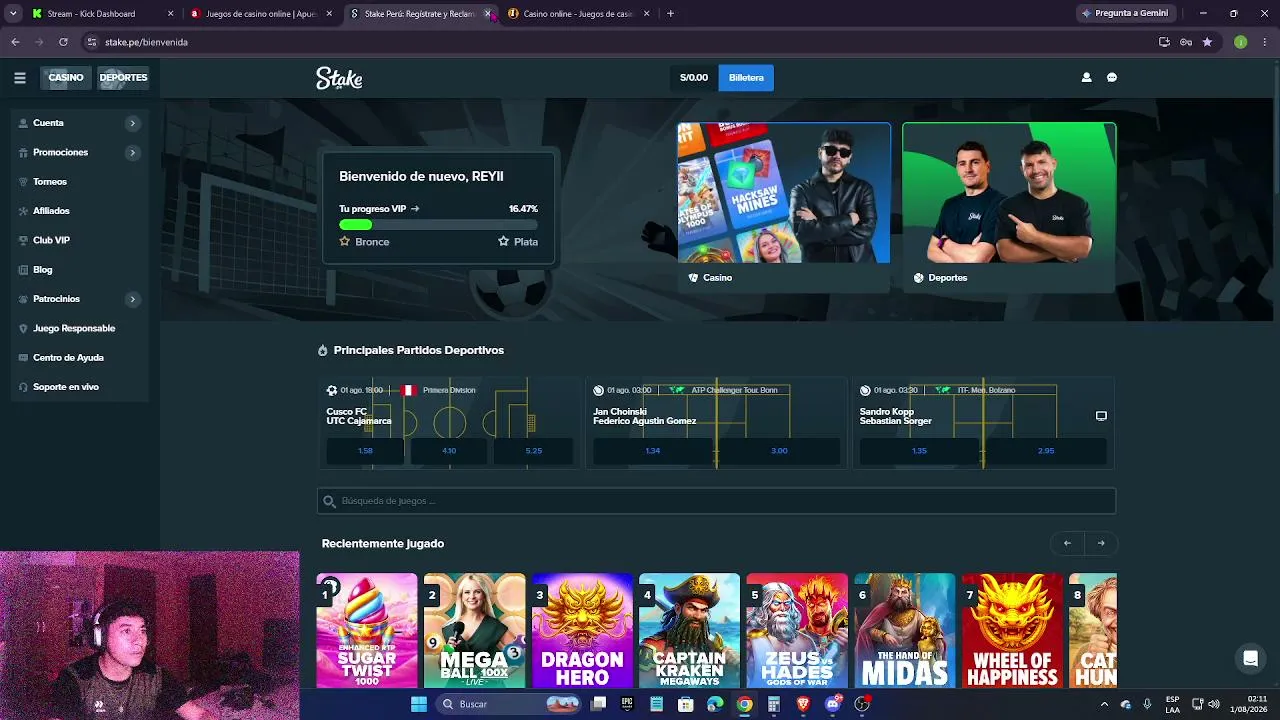
Task: Open Brave browser from taskbar
Action: pyautogui.click(x=803, y=704)
